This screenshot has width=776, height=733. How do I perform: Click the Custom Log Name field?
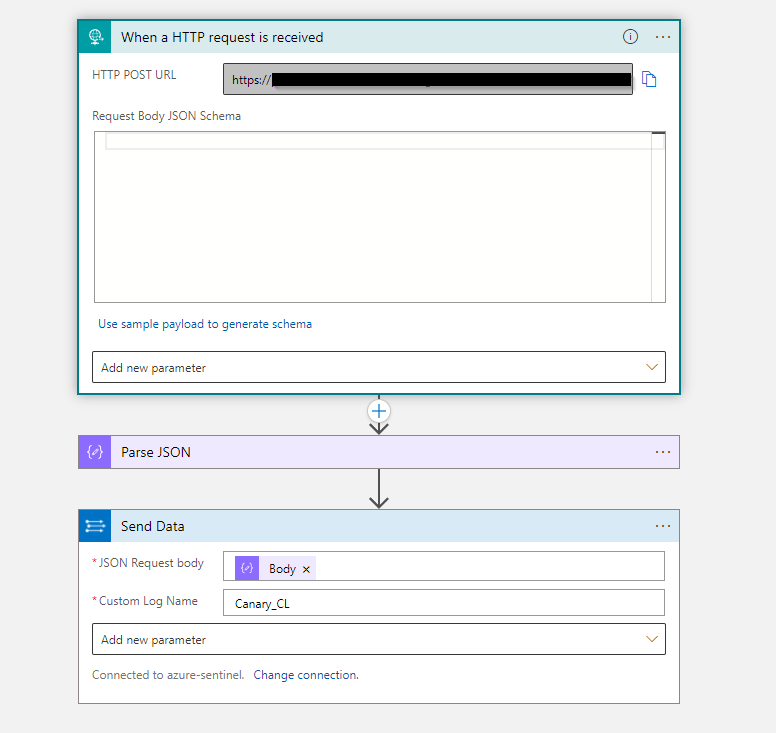[x=443, y=603]
